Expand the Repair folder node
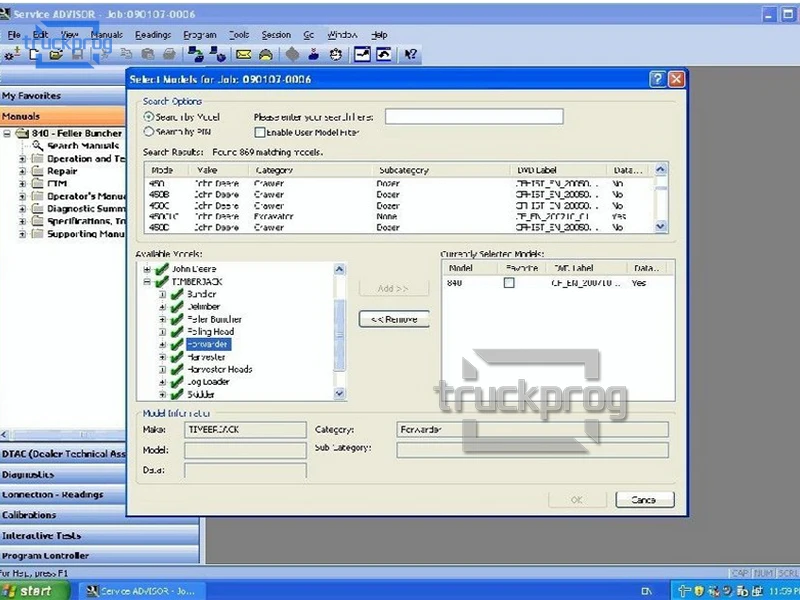This screenshot has height=600, width=800. (x=22, y=171)
